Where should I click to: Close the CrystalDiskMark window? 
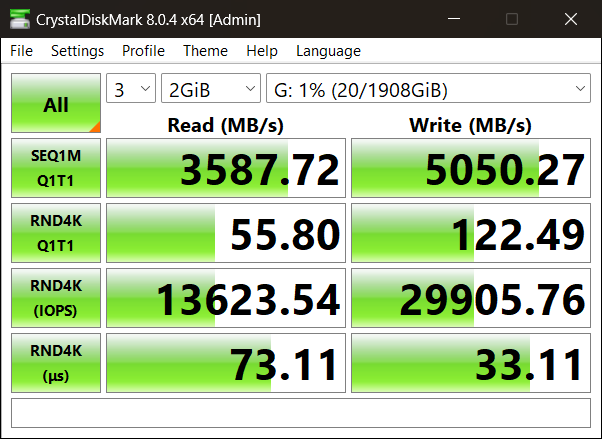[571, 19]
